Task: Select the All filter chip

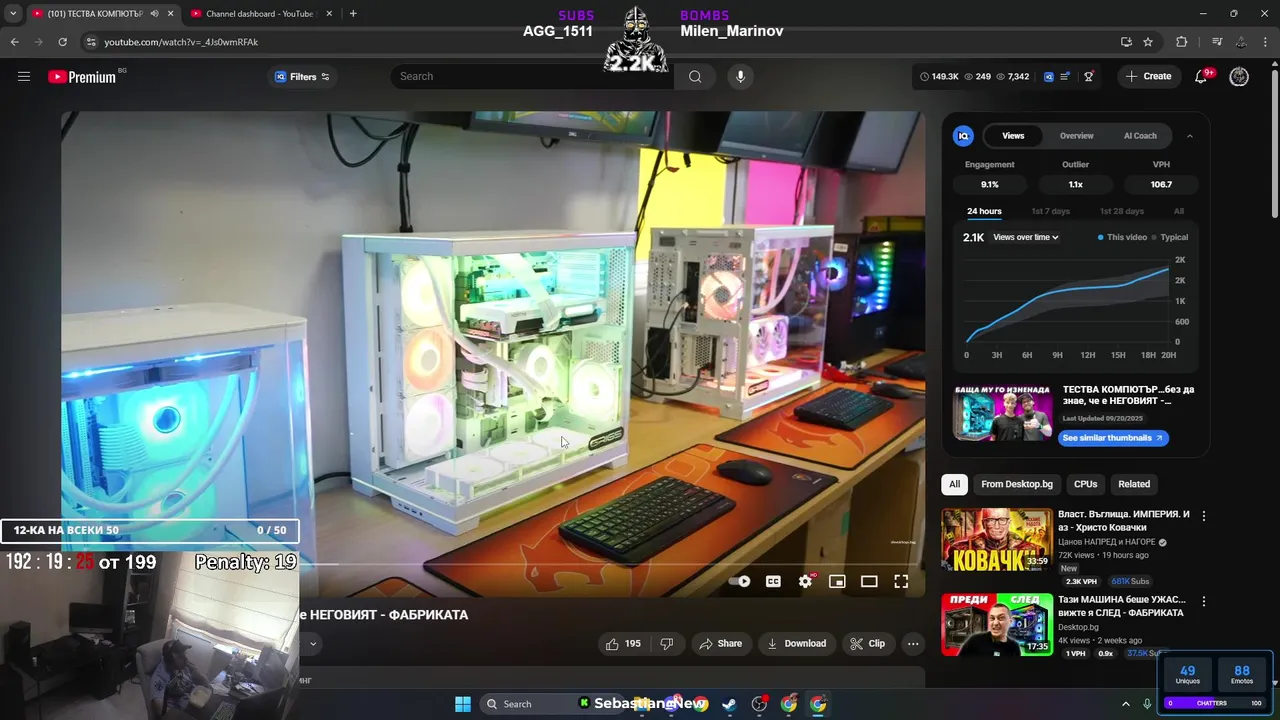Action: (954, 484)
